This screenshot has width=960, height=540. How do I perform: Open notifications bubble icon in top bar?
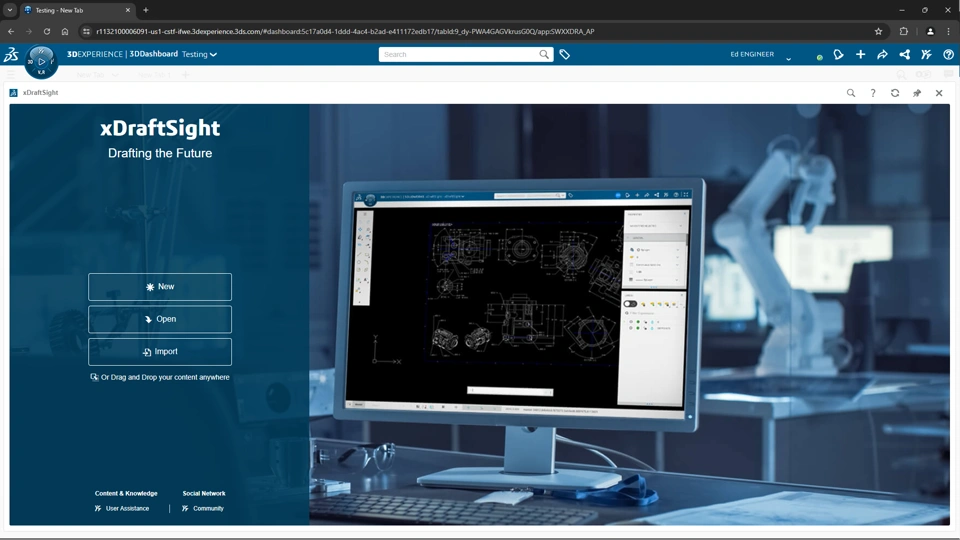[x=838, y=54]
